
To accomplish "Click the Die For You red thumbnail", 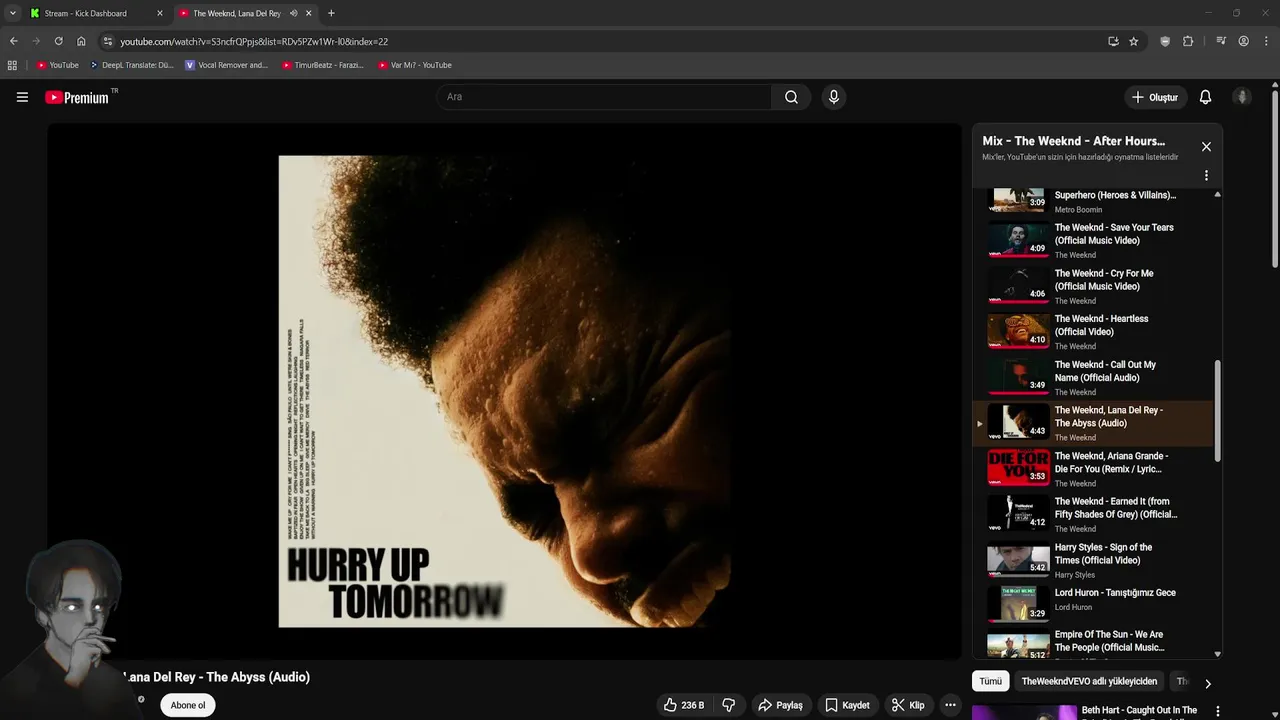I will [x=1018, y=468].
